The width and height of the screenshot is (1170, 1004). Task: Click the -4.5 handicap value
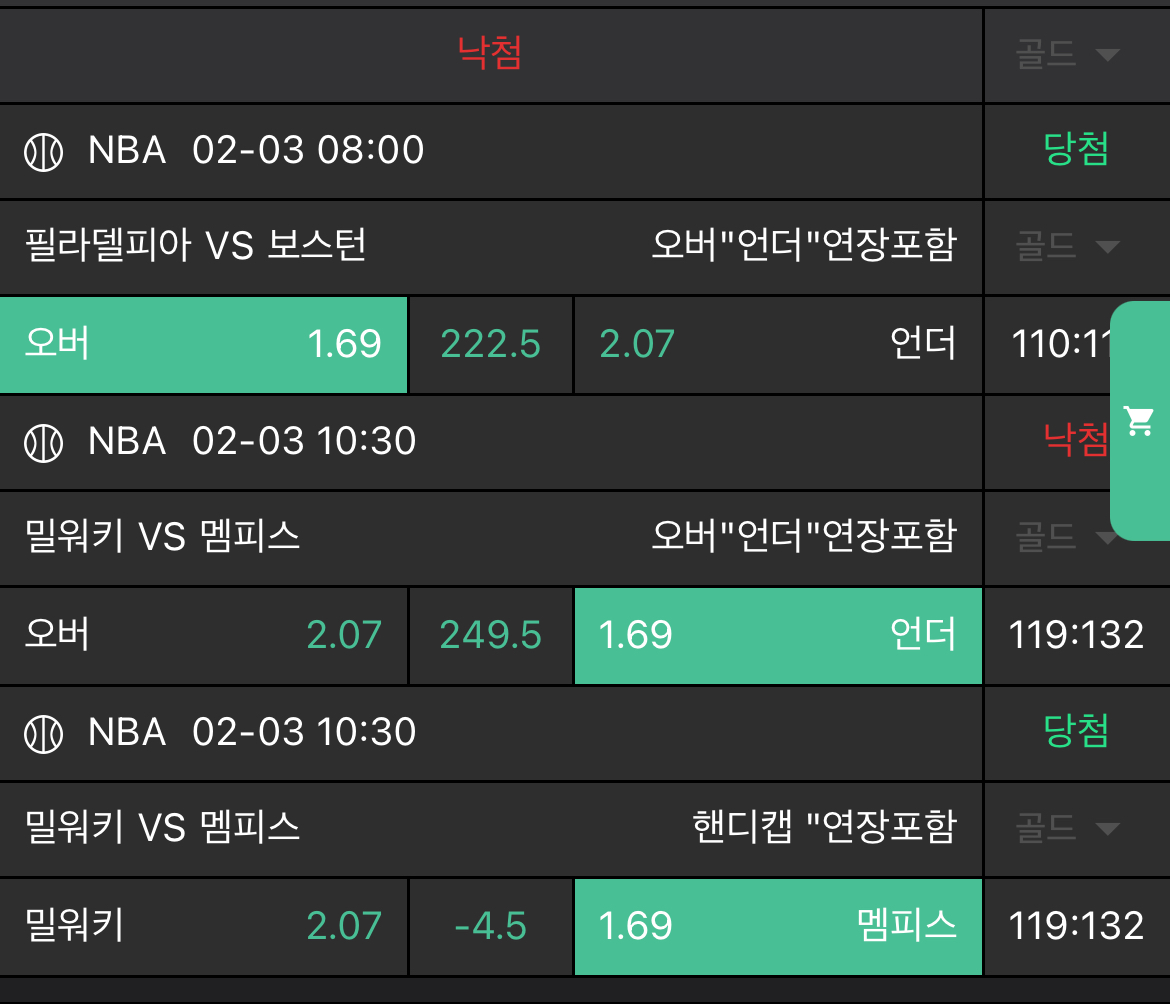pos(490,926)
